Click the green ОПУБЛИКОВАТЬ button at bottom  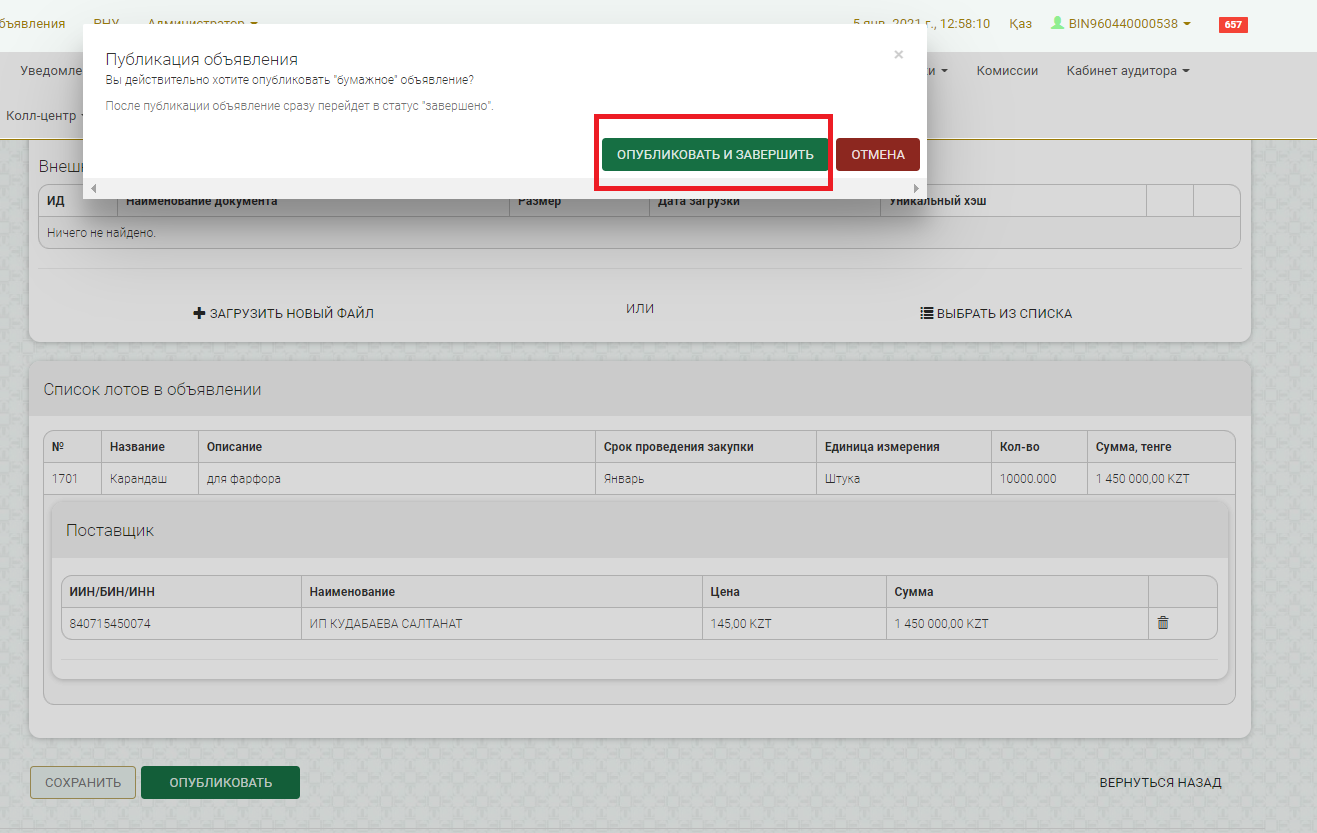click(220, 782)
